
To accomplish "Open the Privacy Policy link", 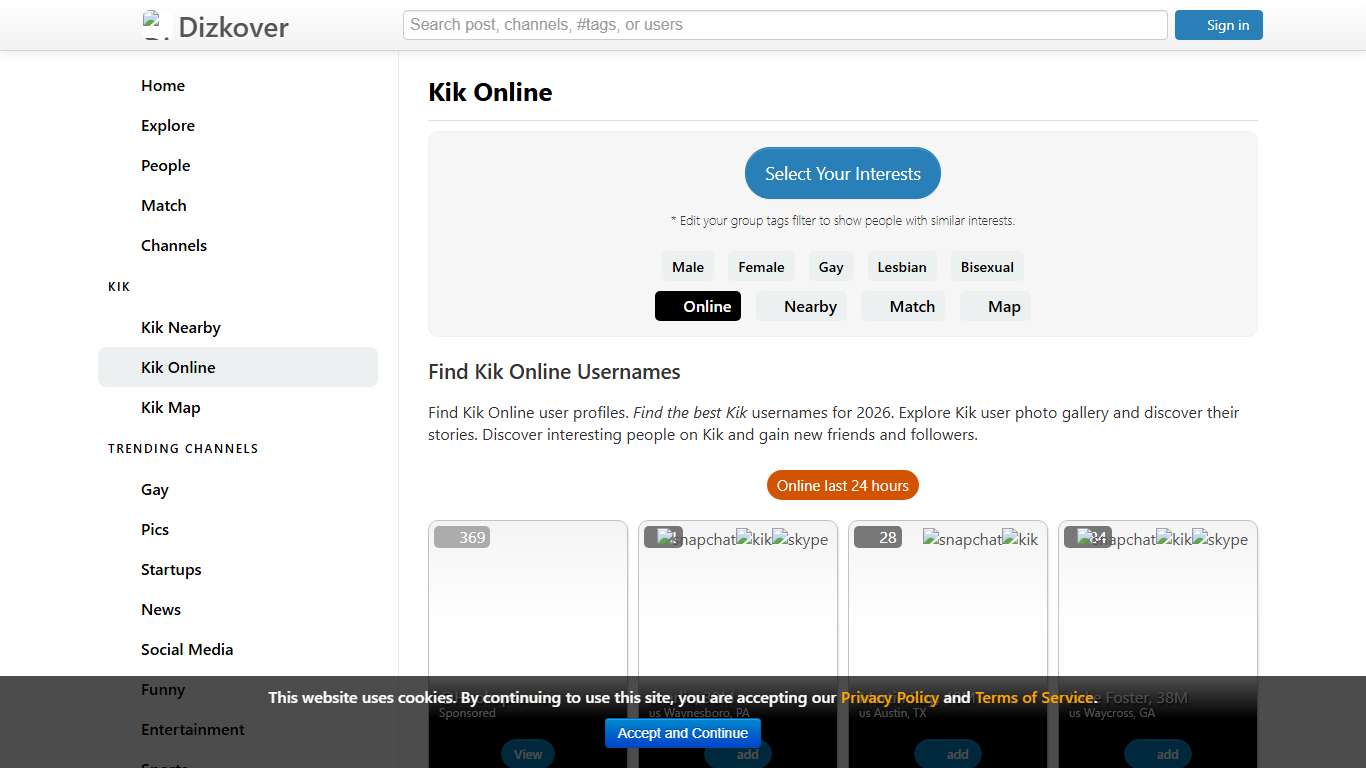I will [889, 697].
